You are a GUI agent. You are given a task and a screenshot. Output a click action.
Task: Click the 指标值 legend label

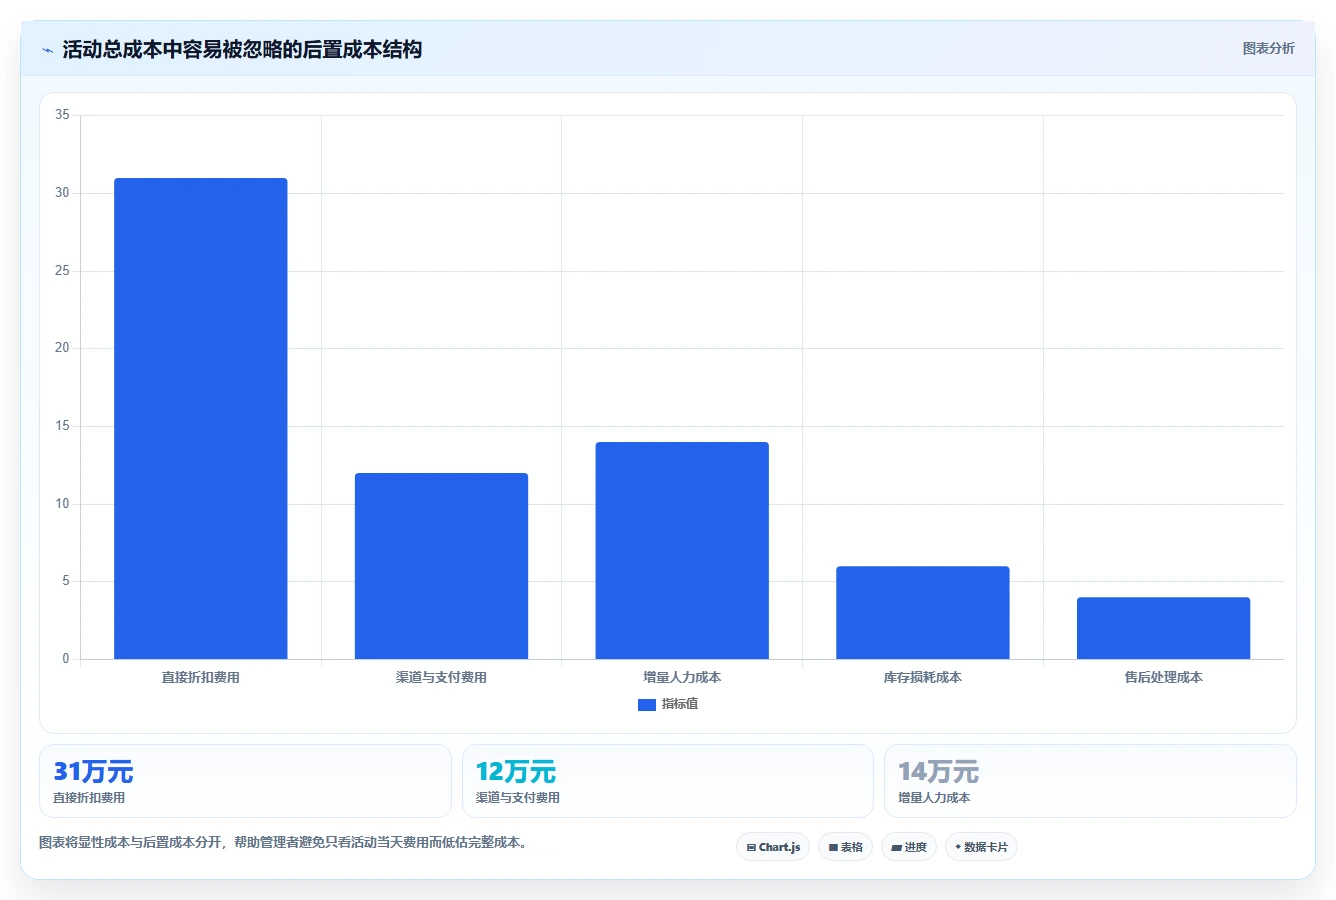coord(680,704)
